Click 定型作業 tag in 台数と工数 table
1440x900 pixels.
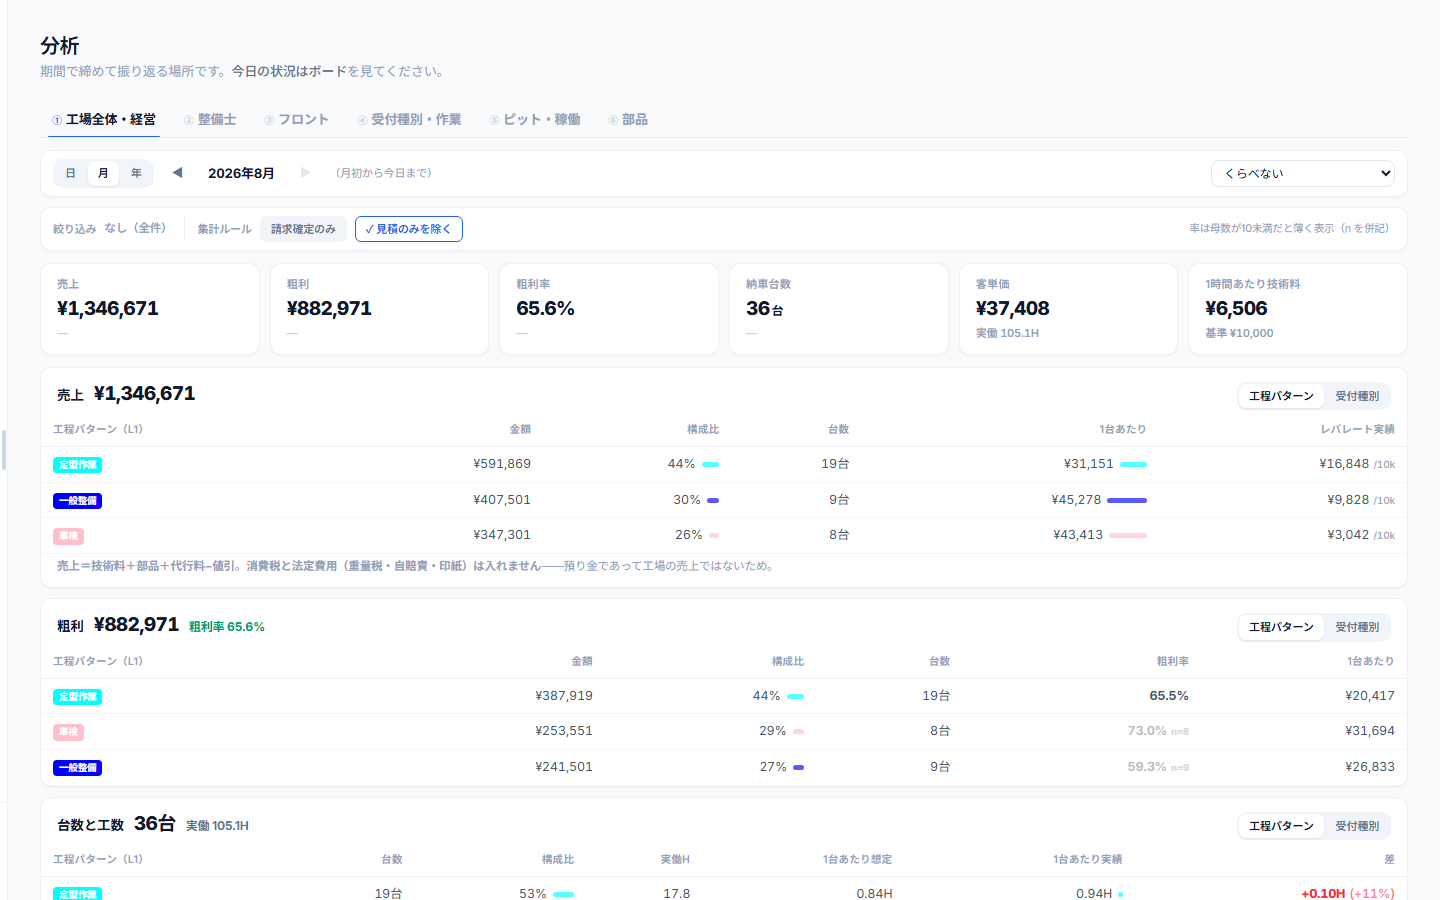tap(77, 894)
